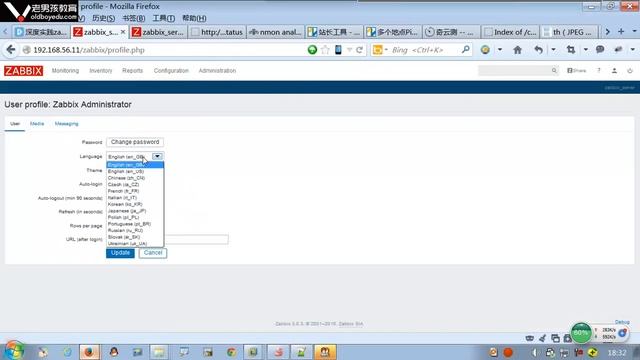The image size is (640, 360).
Task: Open the Inventory menu
Action: coord(100,71)
